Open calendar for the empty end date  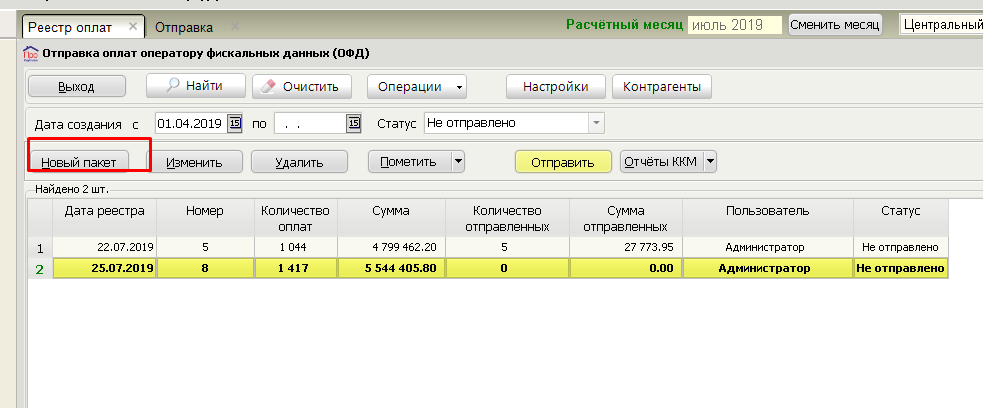click(x=354, y=123)
